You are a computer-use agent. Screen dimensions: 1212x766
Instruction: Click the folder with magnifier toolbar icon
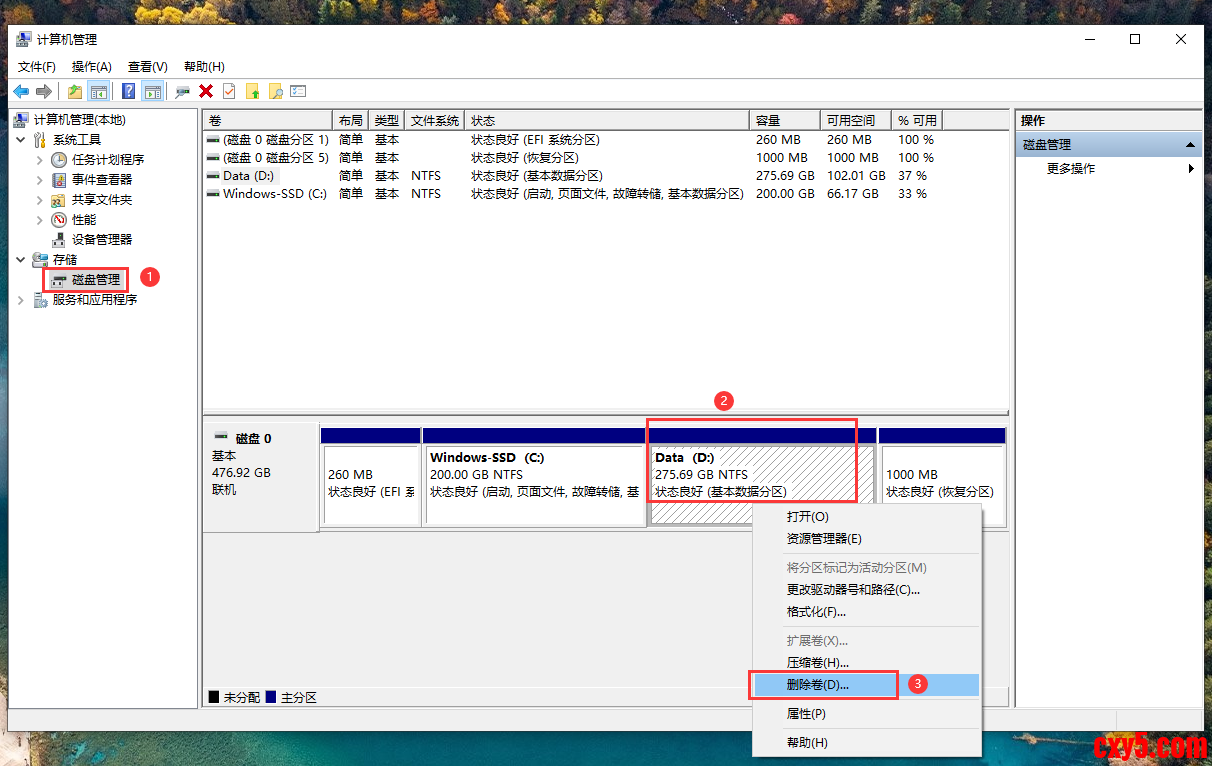(x=275, y=92)
